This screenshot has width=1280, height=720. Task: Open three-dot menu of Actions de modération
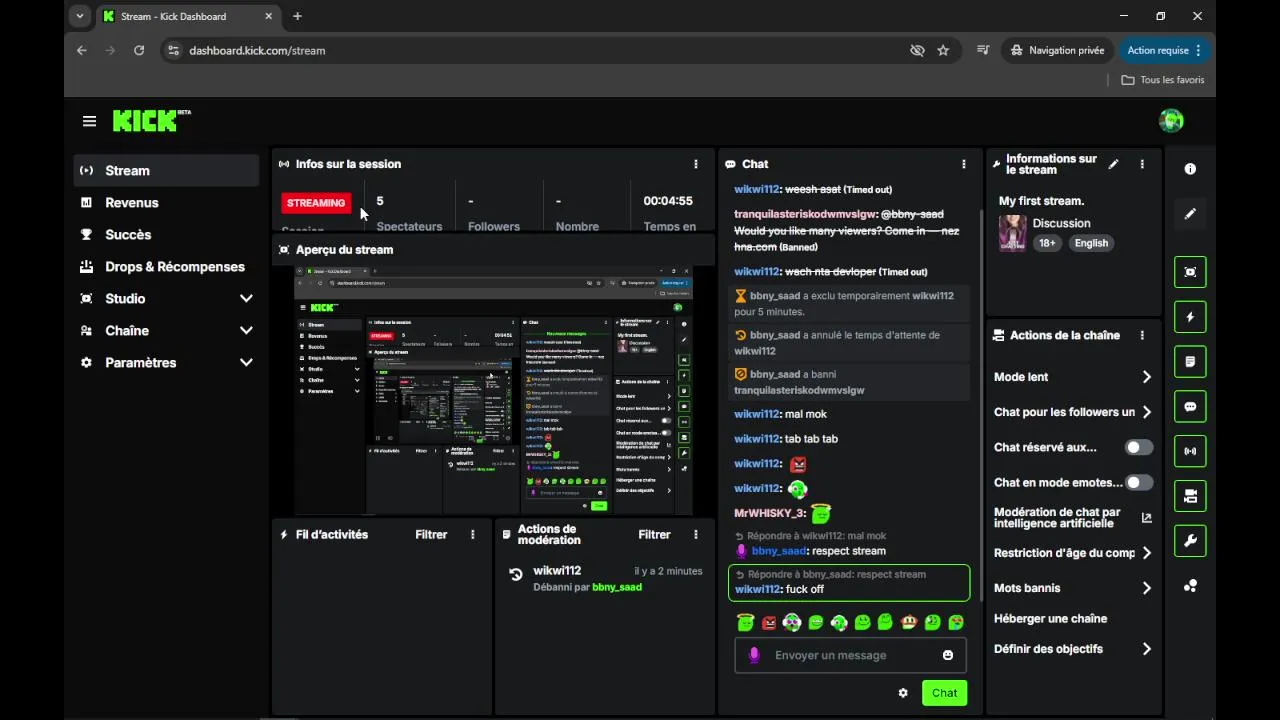(696, 535)
